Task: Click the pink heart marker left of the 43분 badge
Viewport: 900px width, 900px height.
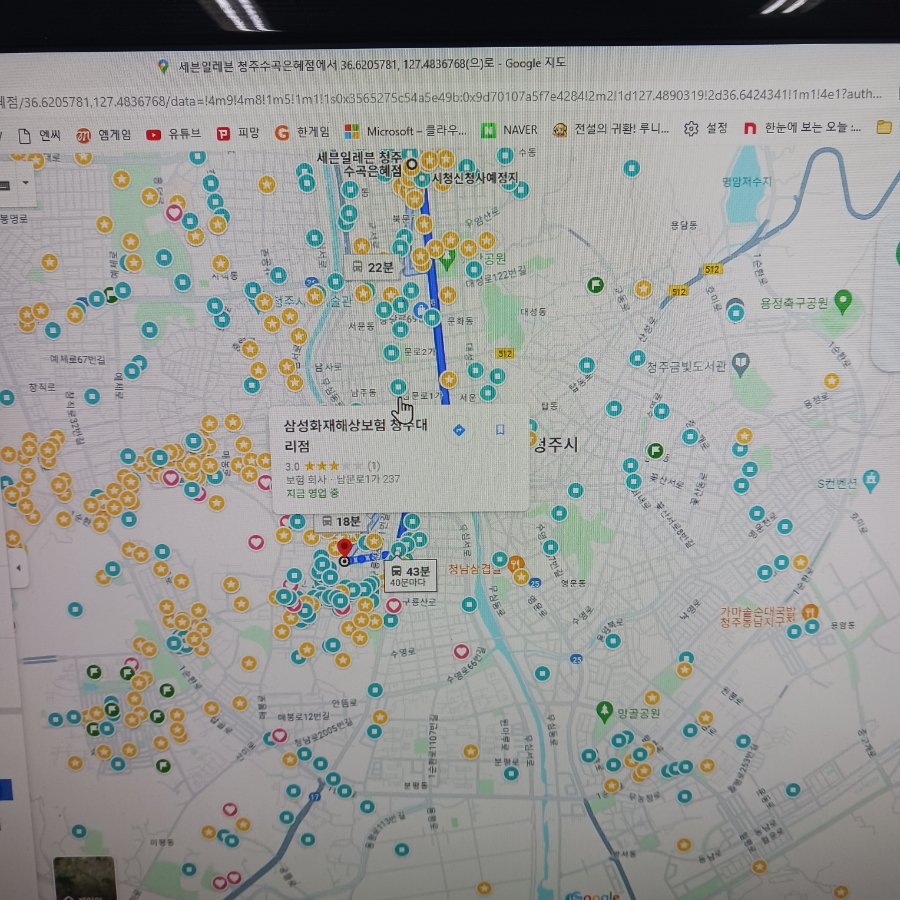Action: [256, 541]
